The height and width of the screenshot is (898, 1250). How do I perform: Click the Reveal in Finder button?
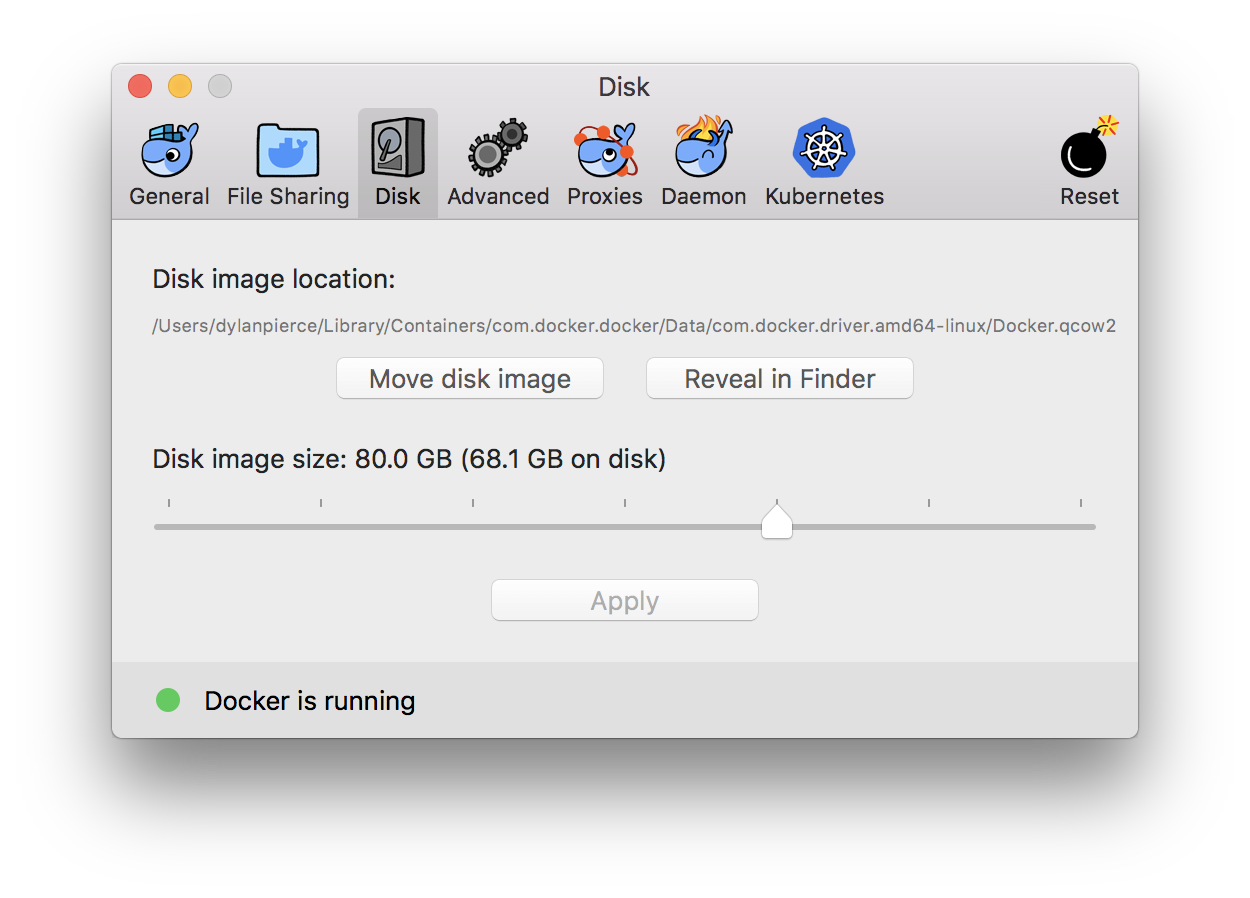(x=780, y=379)
